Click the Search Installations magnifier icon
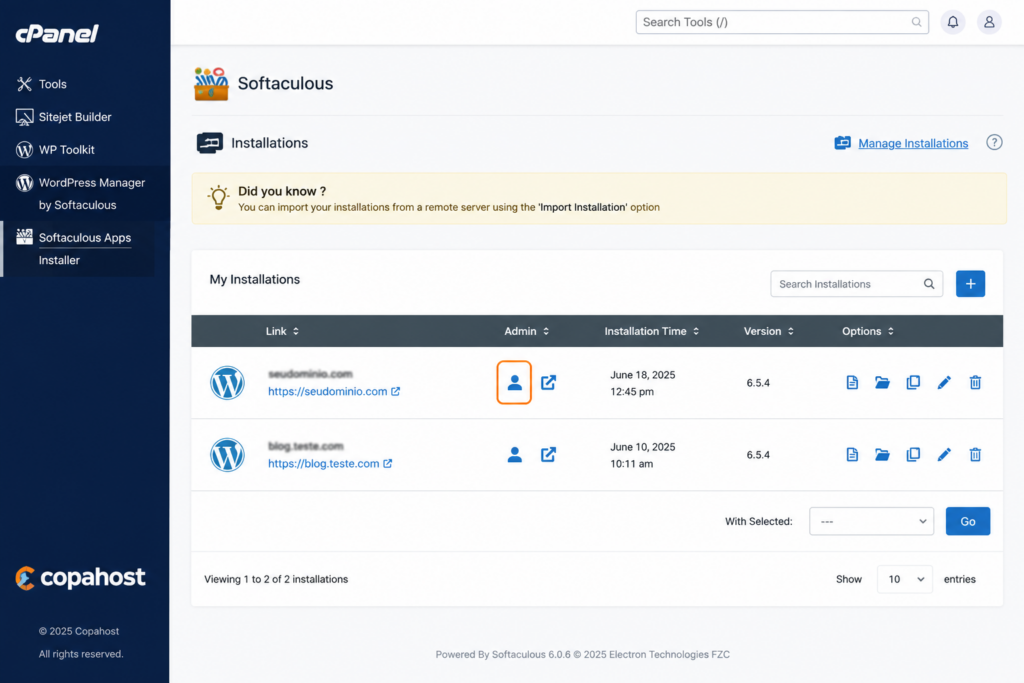1024x683 pixels. [x=929, y=284]
